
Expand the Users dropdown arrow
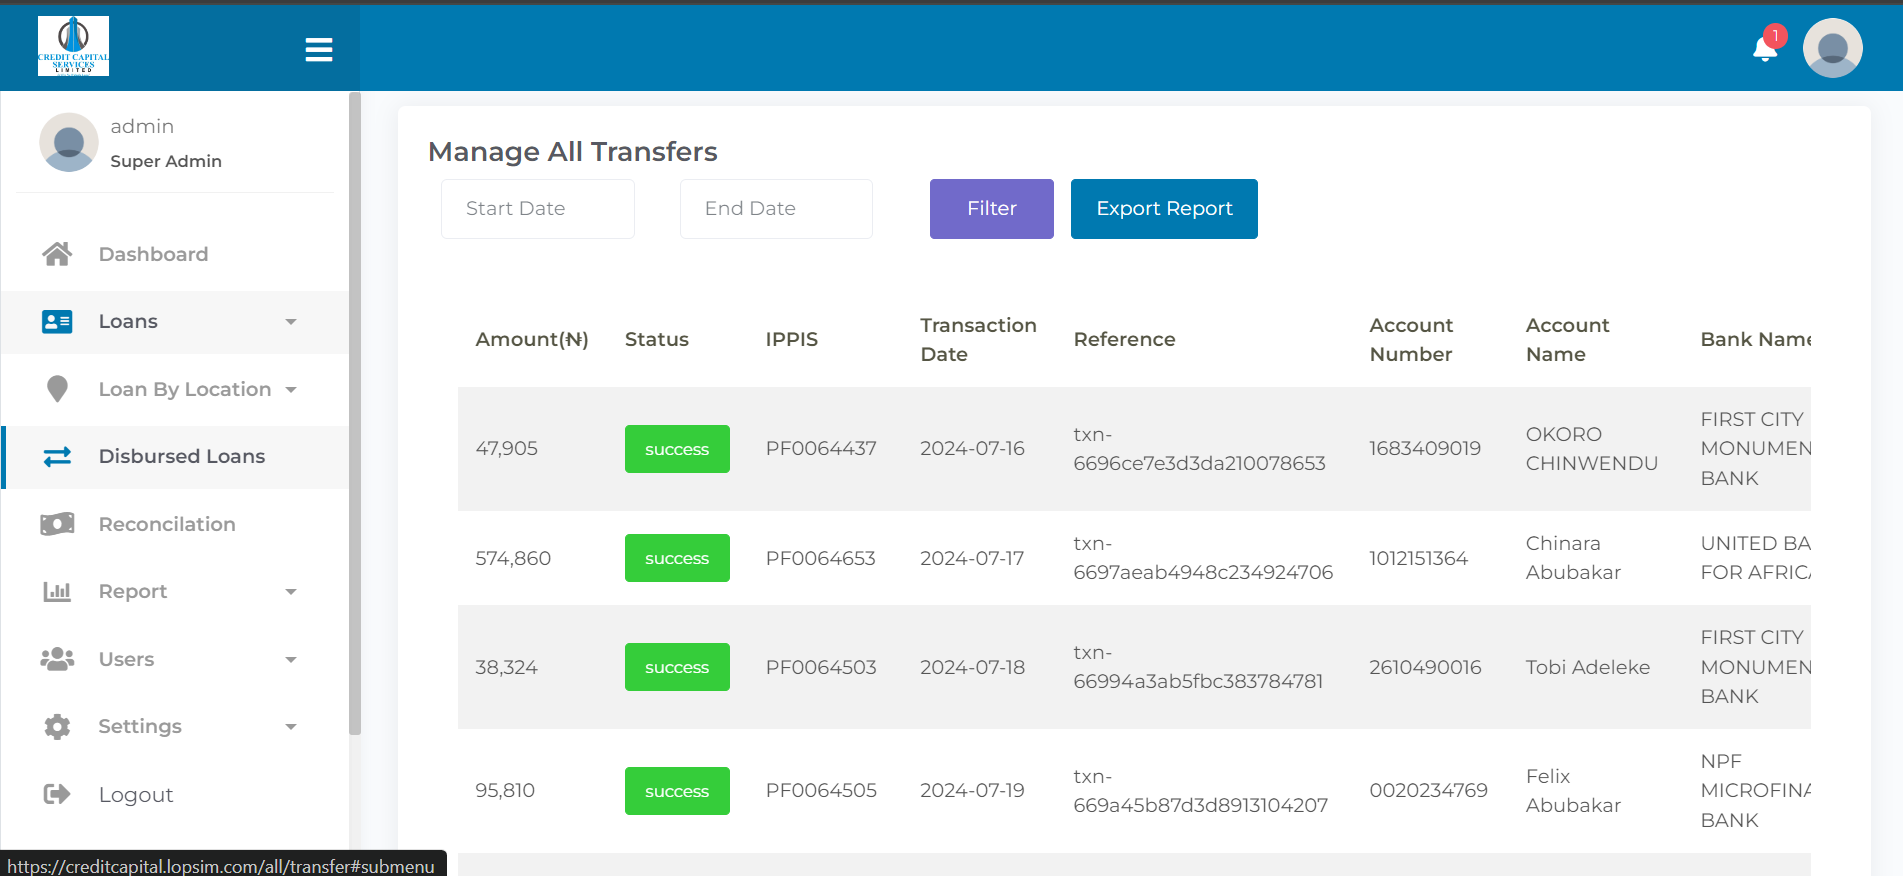[291, 660]
